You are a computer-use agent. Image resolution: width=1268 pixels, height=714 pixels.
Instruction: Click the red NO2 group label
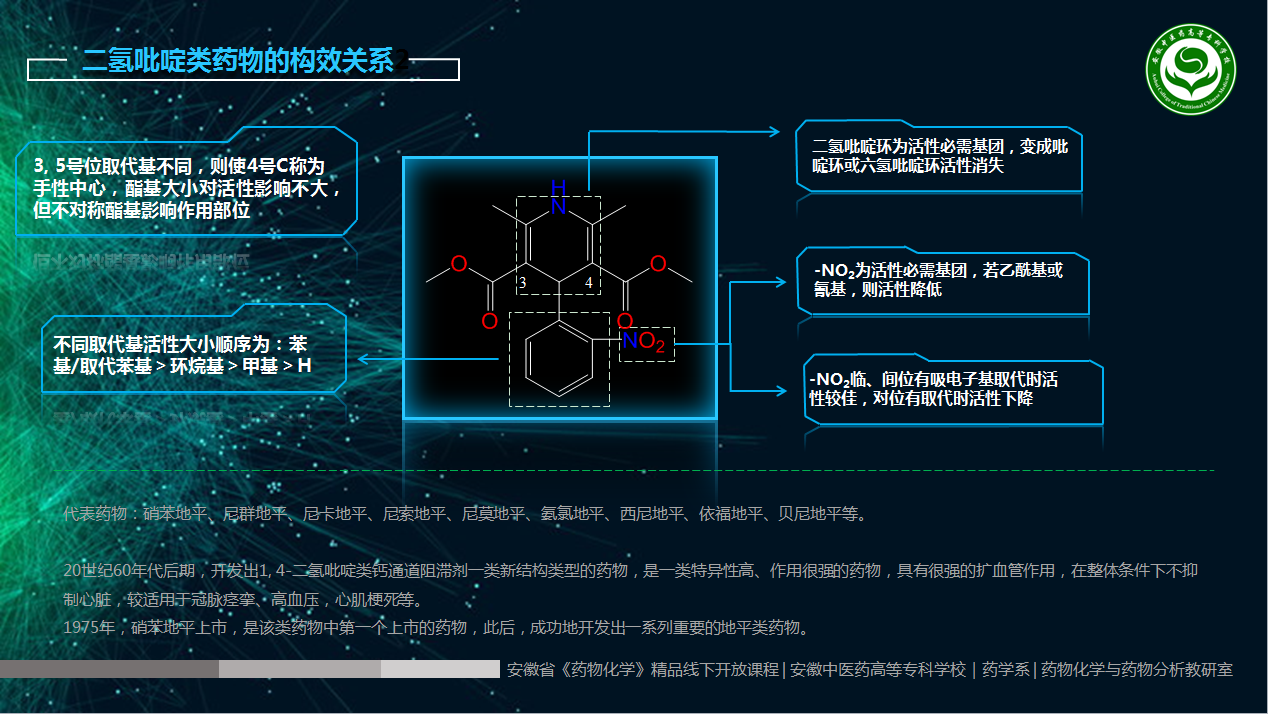click(645, 341)
